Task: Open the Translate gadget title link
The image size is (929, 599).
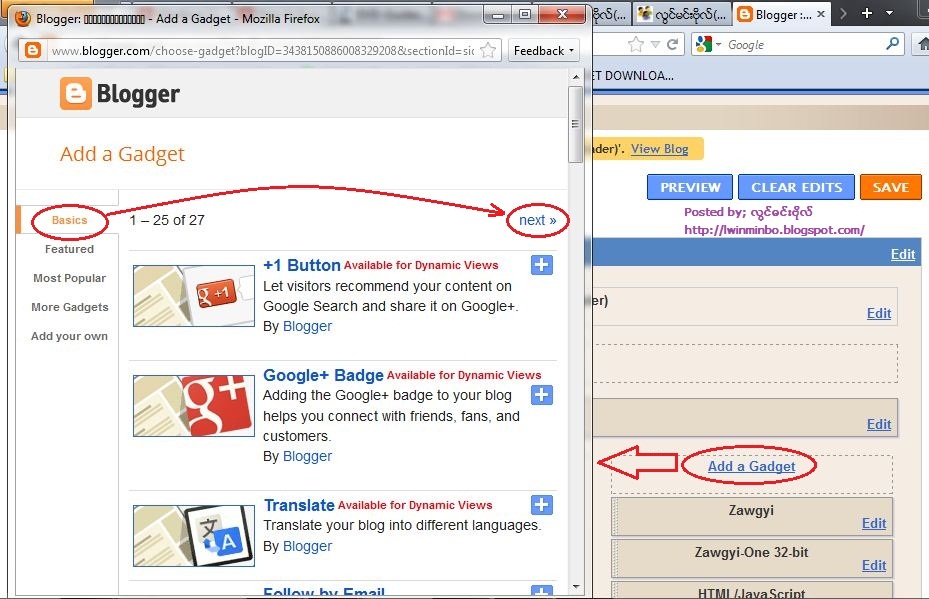Action: click(x=299, y=505)
